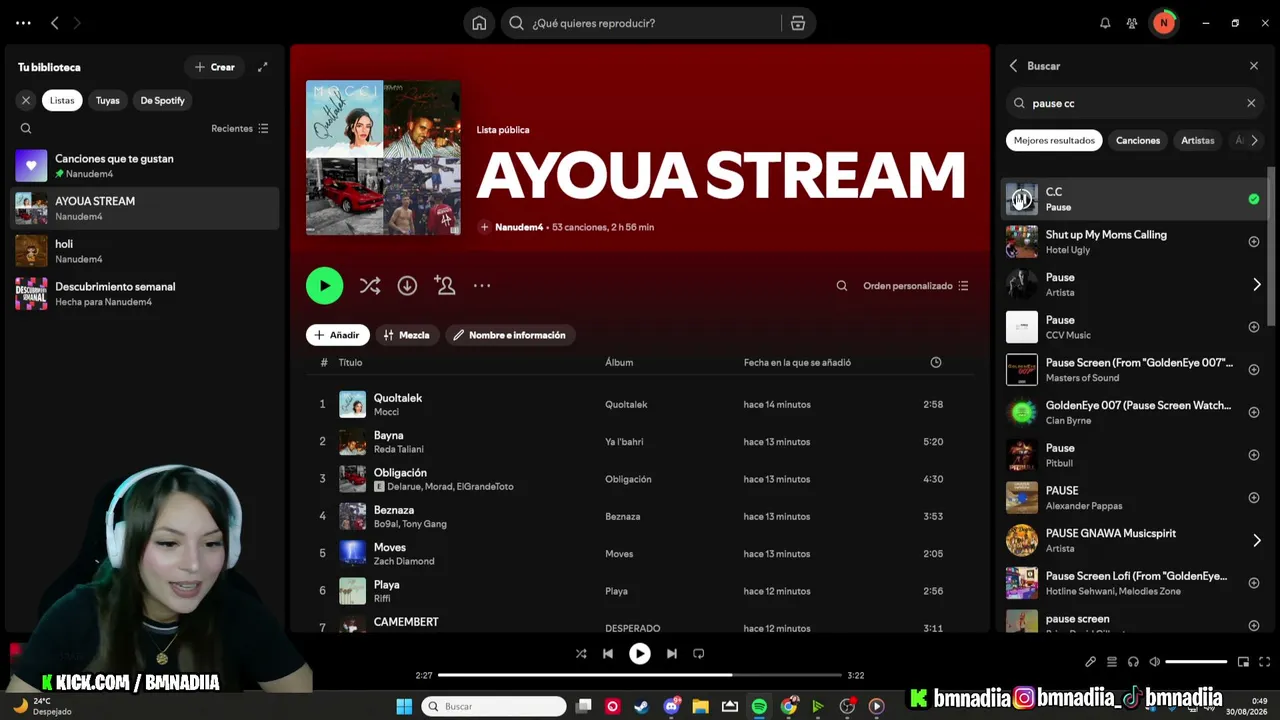The height and width of the screenshot is (720, 1280).
Task: Select the Mejores resultados tab
Action: point(1054,141)
